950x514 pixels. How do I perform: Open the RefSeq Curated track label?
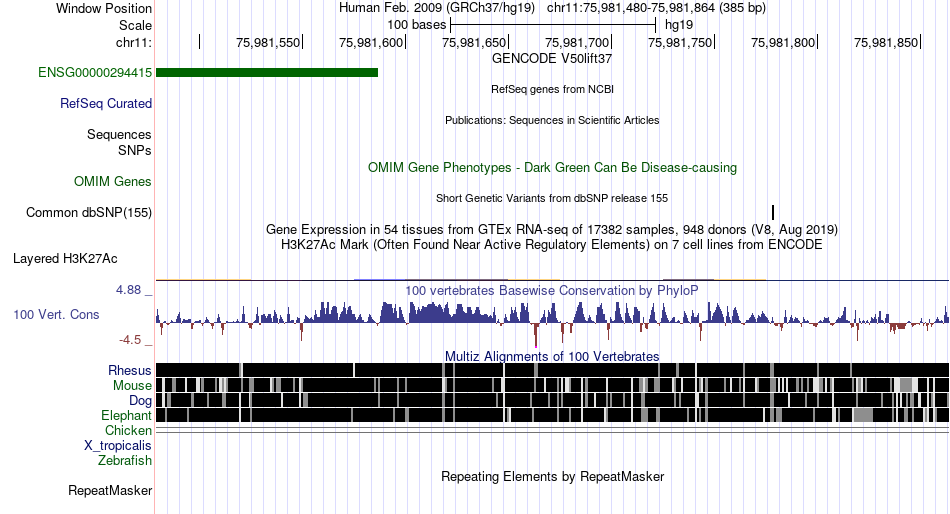[105, 104]
